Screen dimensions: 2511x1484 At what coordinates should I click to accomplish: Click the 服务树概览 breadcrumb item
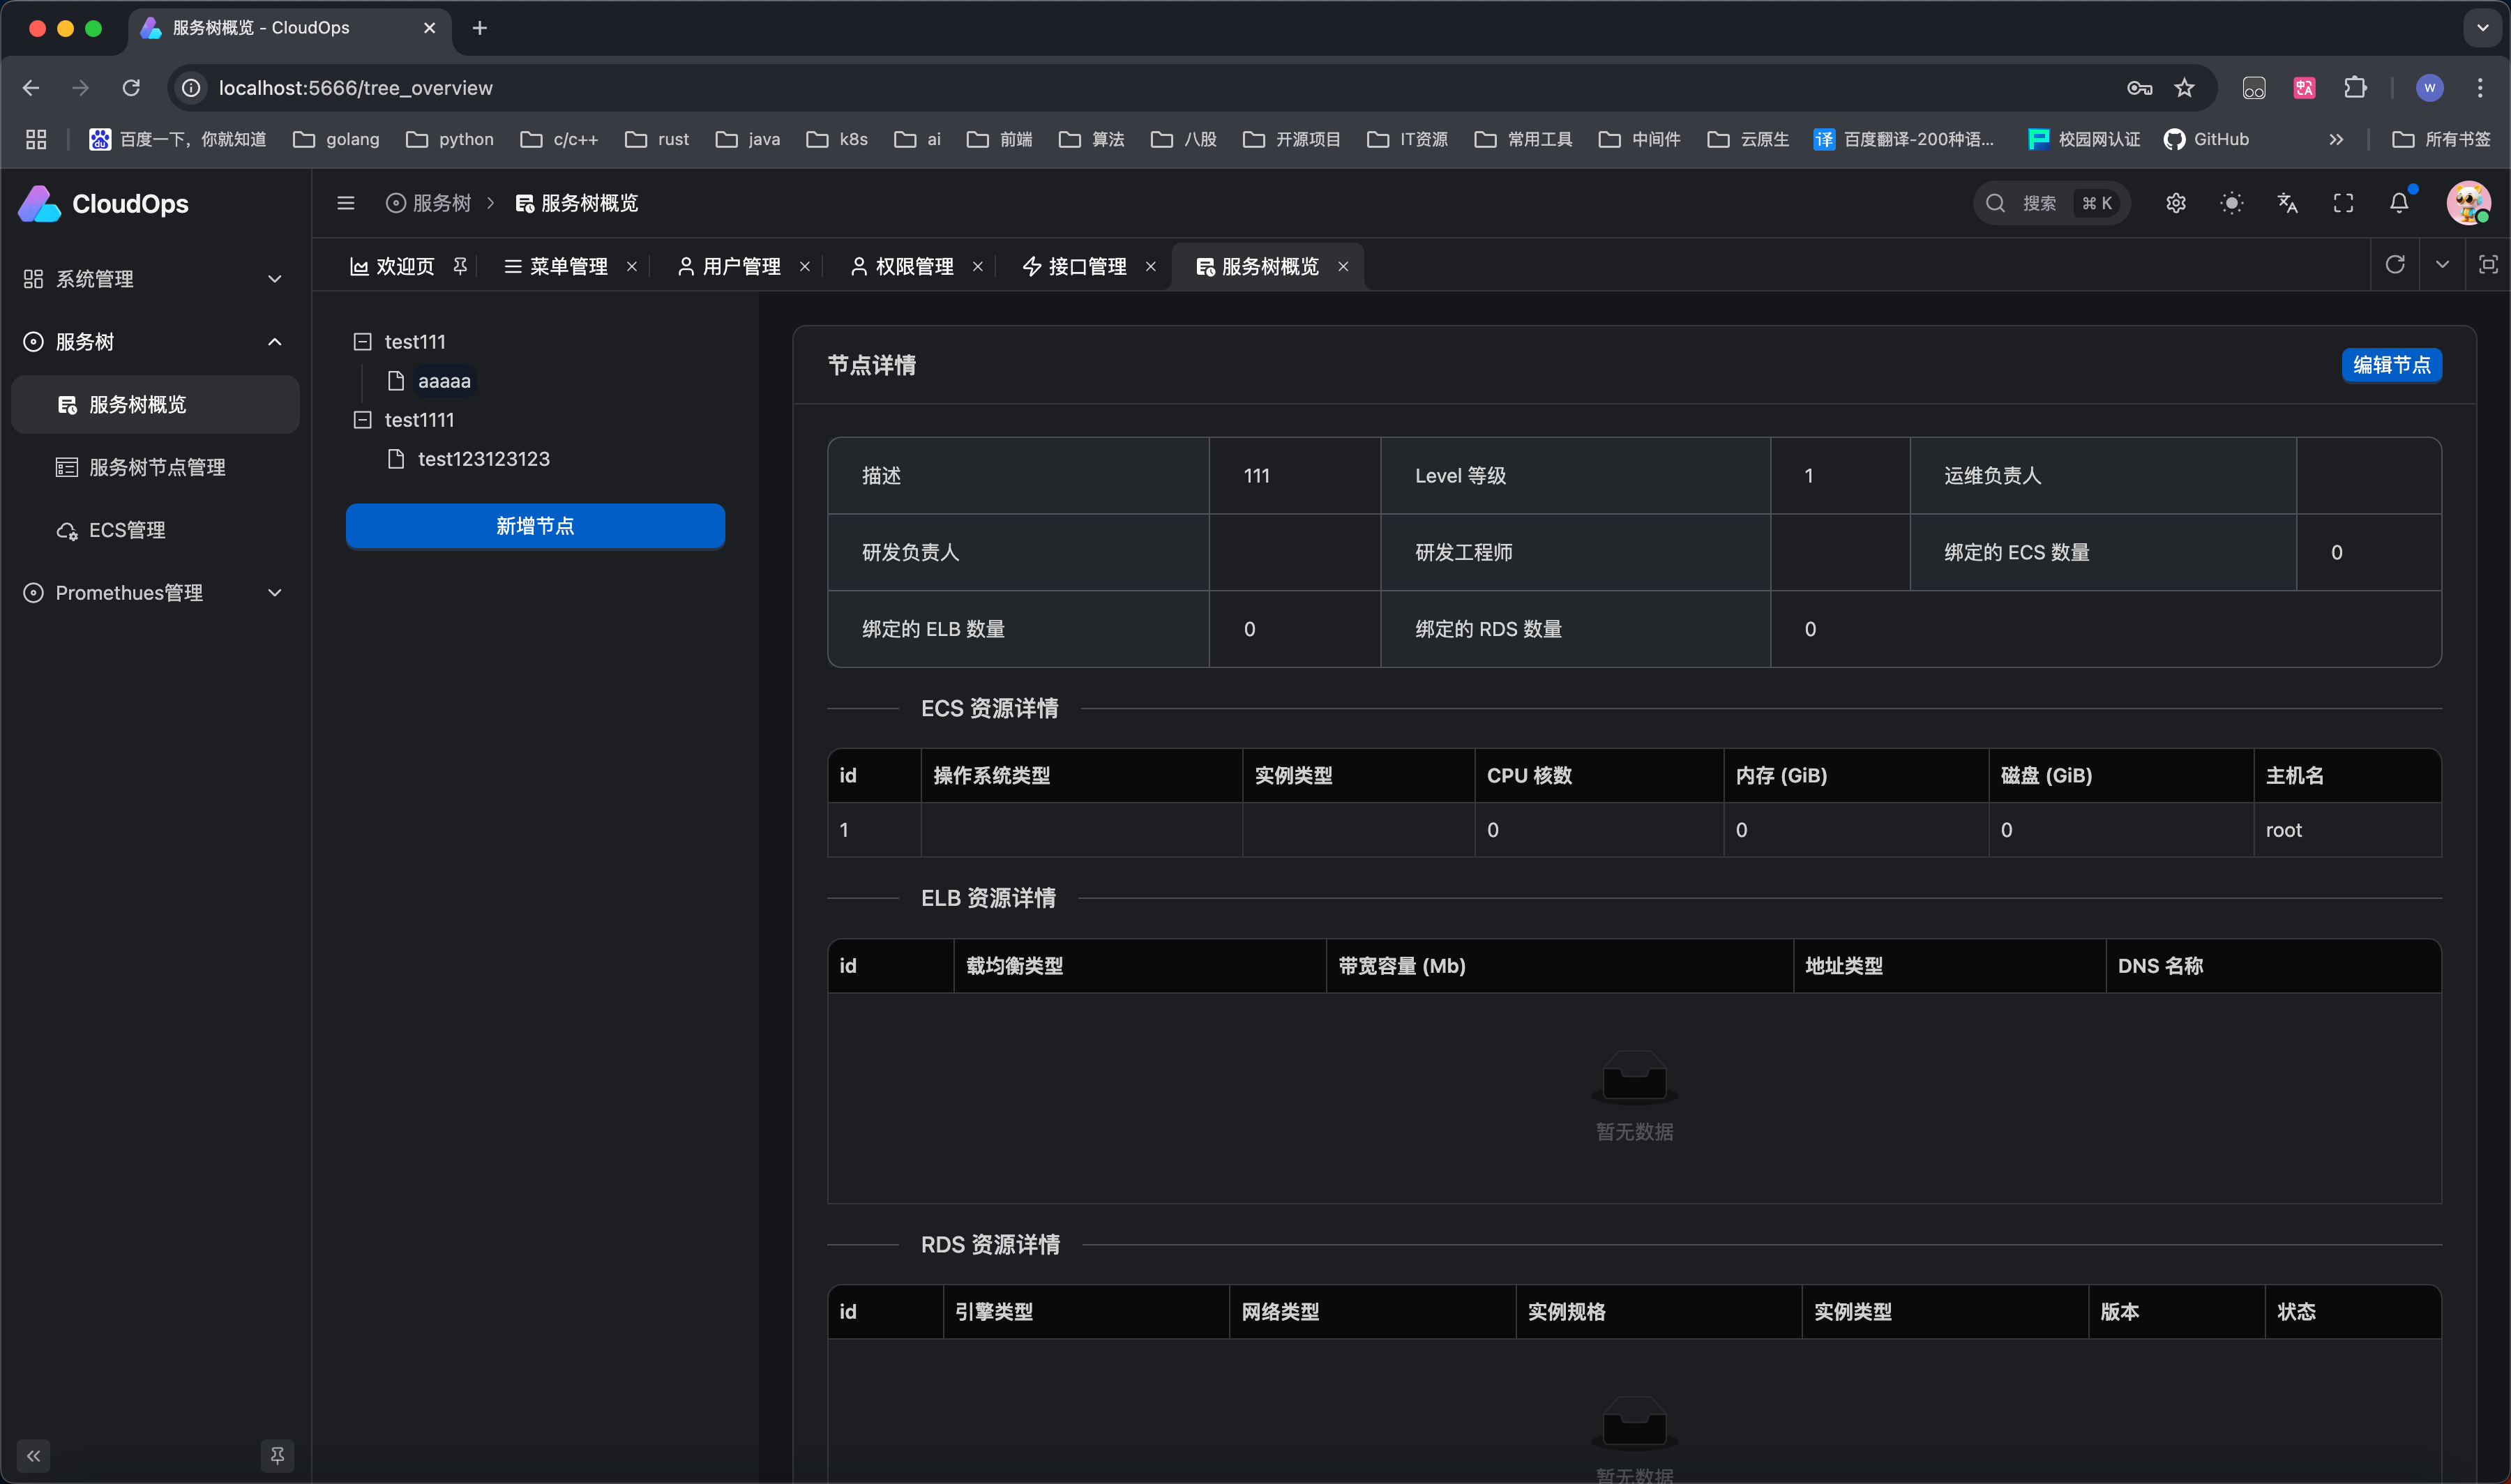click(x=577, y=203)
